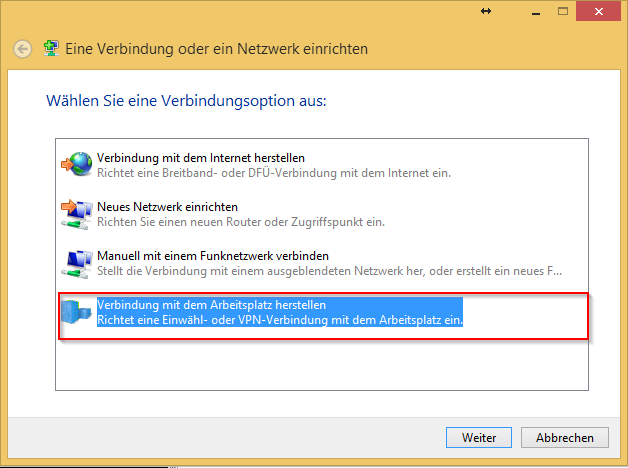Close the wizard window
Screen dimensions: 628x468
[x=598, y=12]
